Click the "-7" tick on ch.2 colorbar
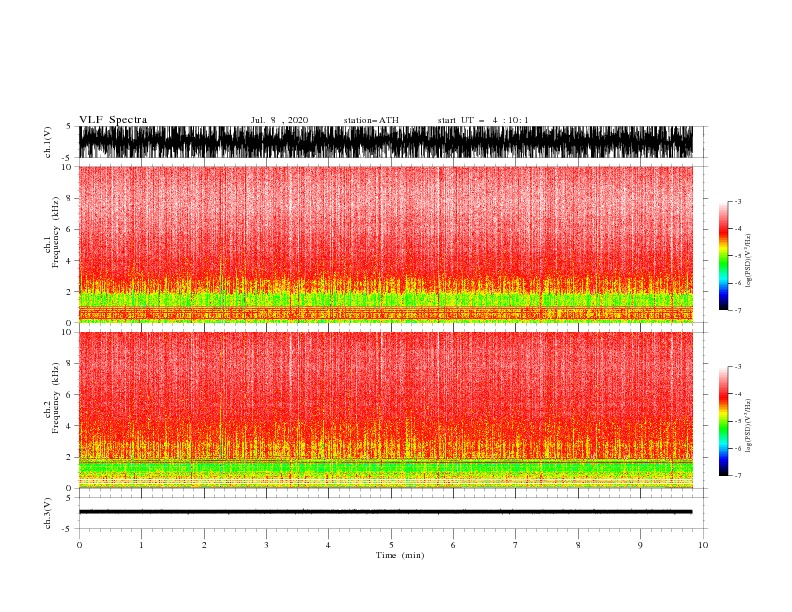This screenshot has width=792, height=612. click(738, 475)
